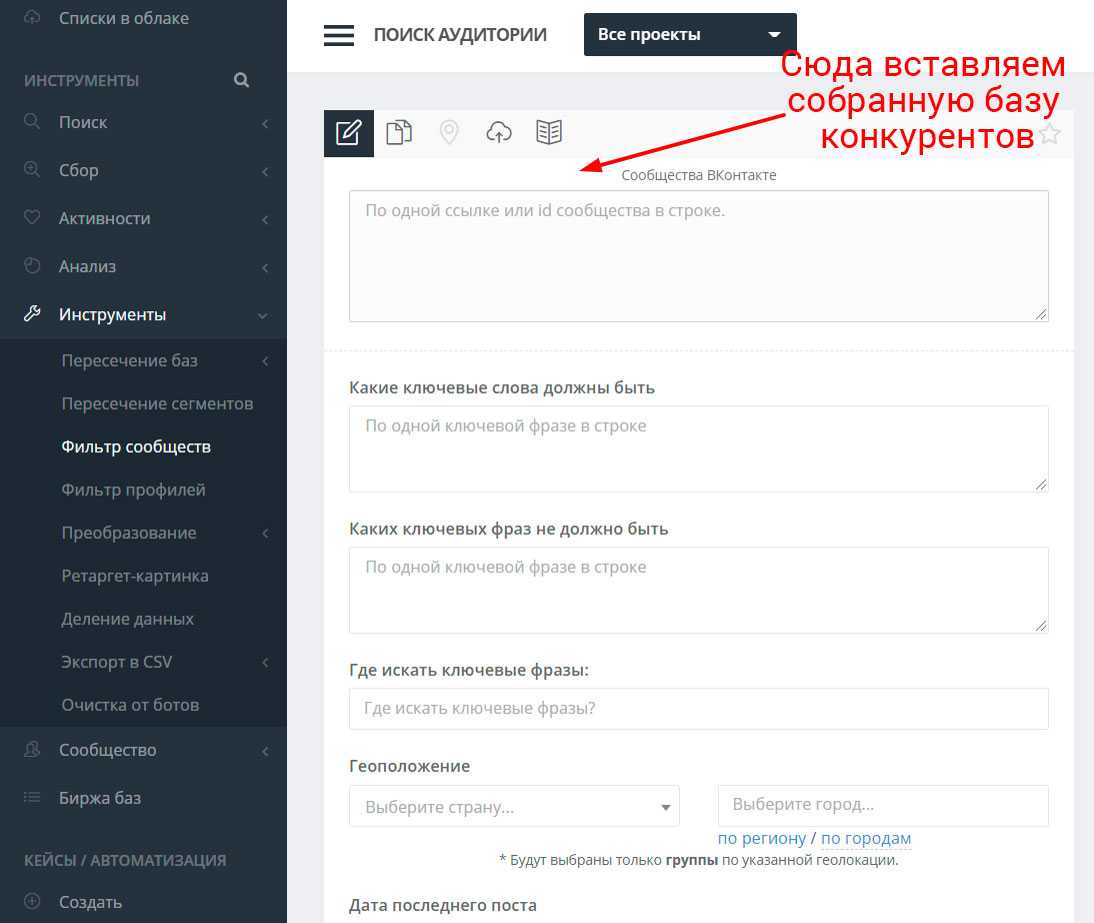The width and height of the screenshot is (1094, 923).
Task: Open the Все проекты dropdown
Action: click(x=690, y=35)
